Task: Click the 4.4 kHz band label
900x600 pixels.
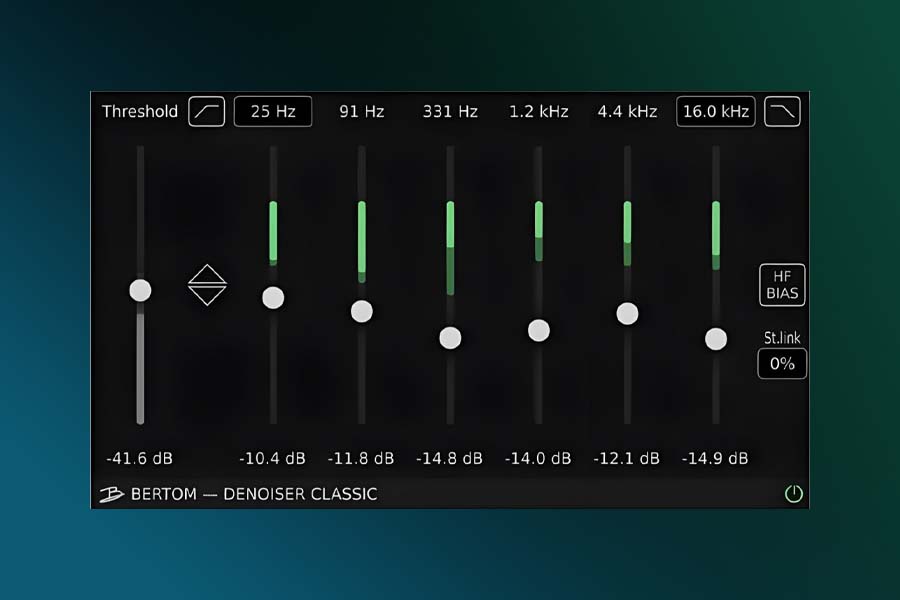Action: (627, 111)
